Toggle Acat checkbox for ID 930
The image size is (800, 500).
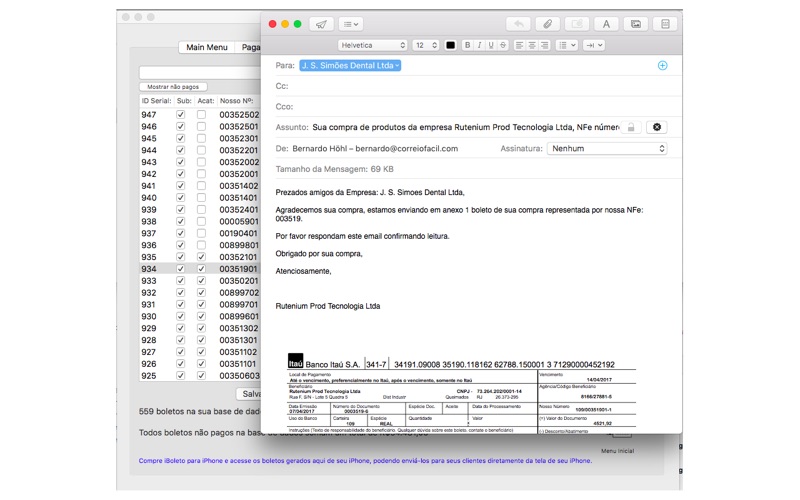click(x=202, y=316)
